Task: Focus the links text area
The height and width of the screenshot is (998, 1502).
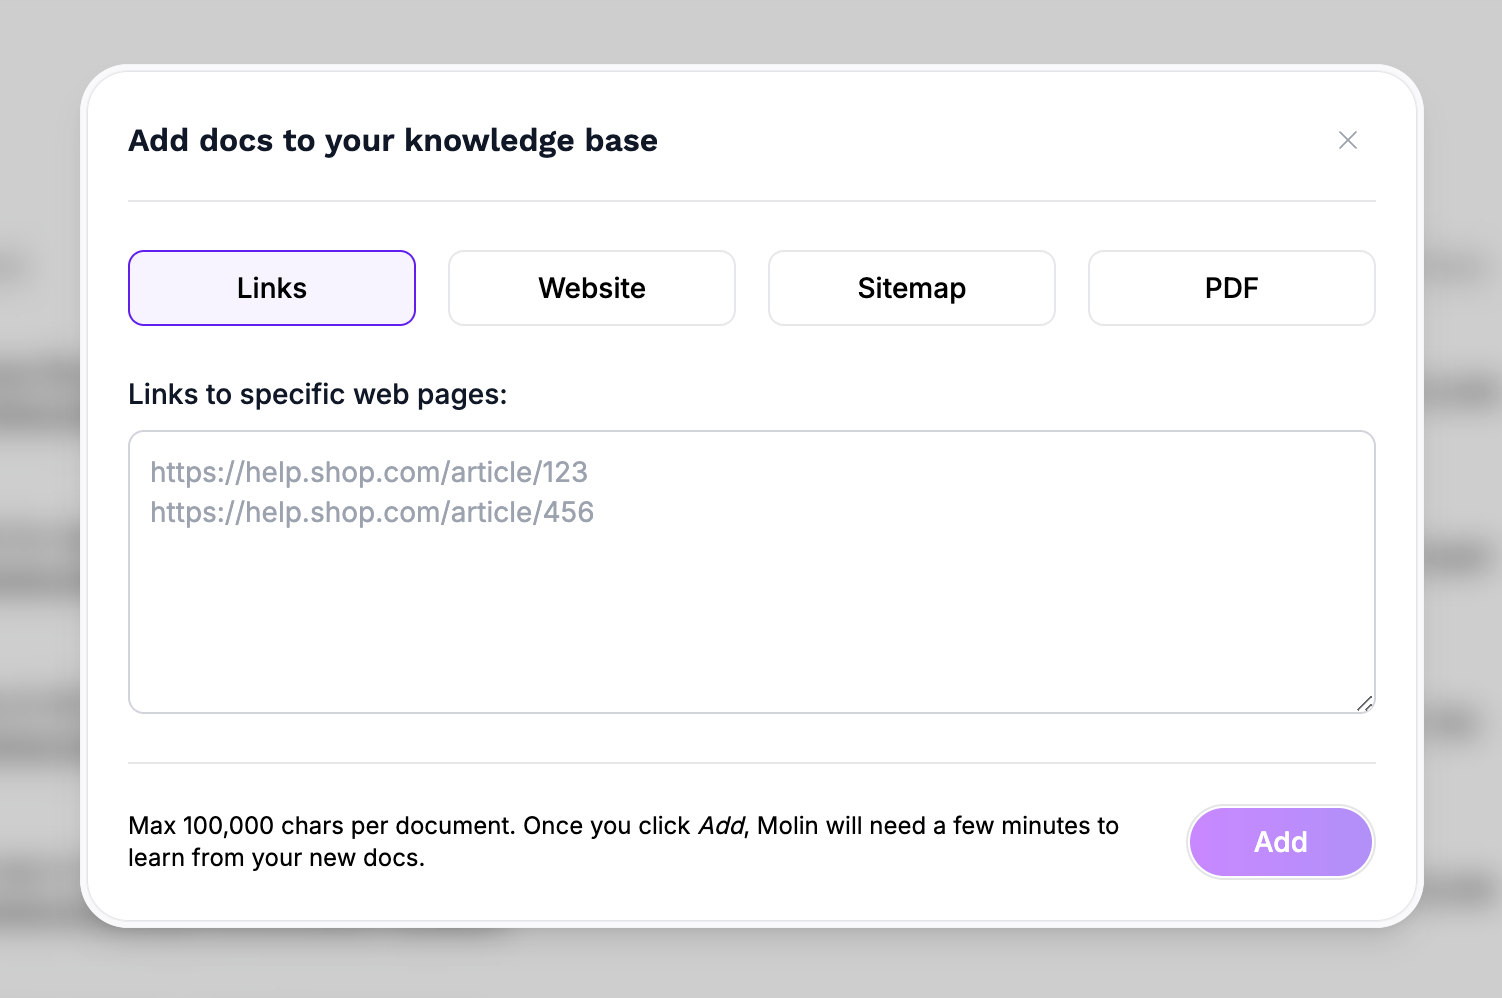Action: 752,572
